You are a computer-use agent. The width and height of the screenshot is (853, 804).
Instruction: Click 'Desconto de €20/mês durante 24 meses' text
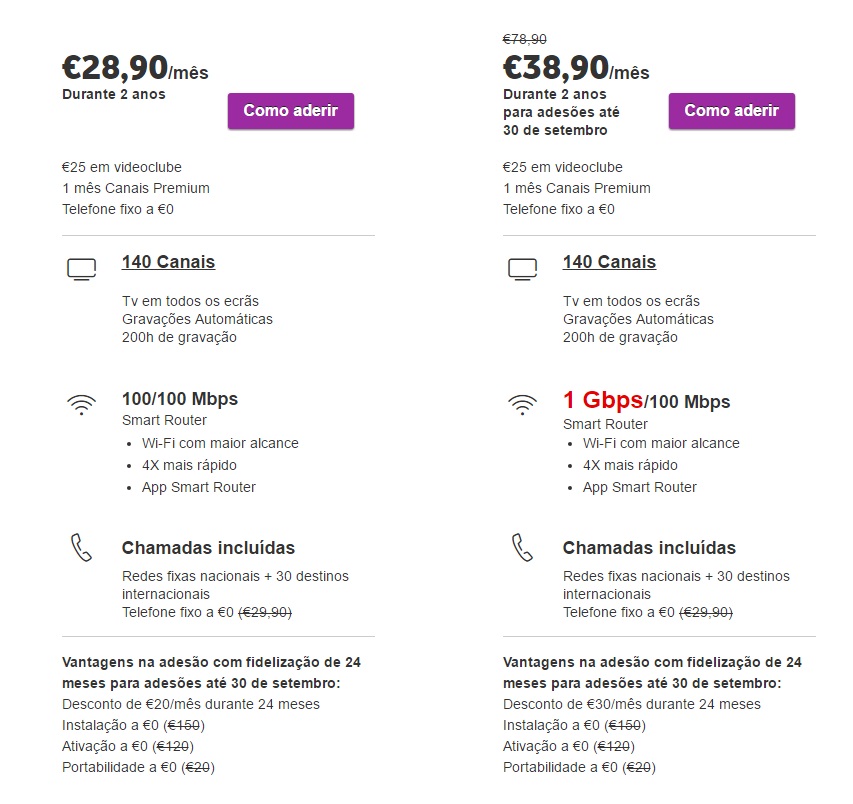coord(191,704)
